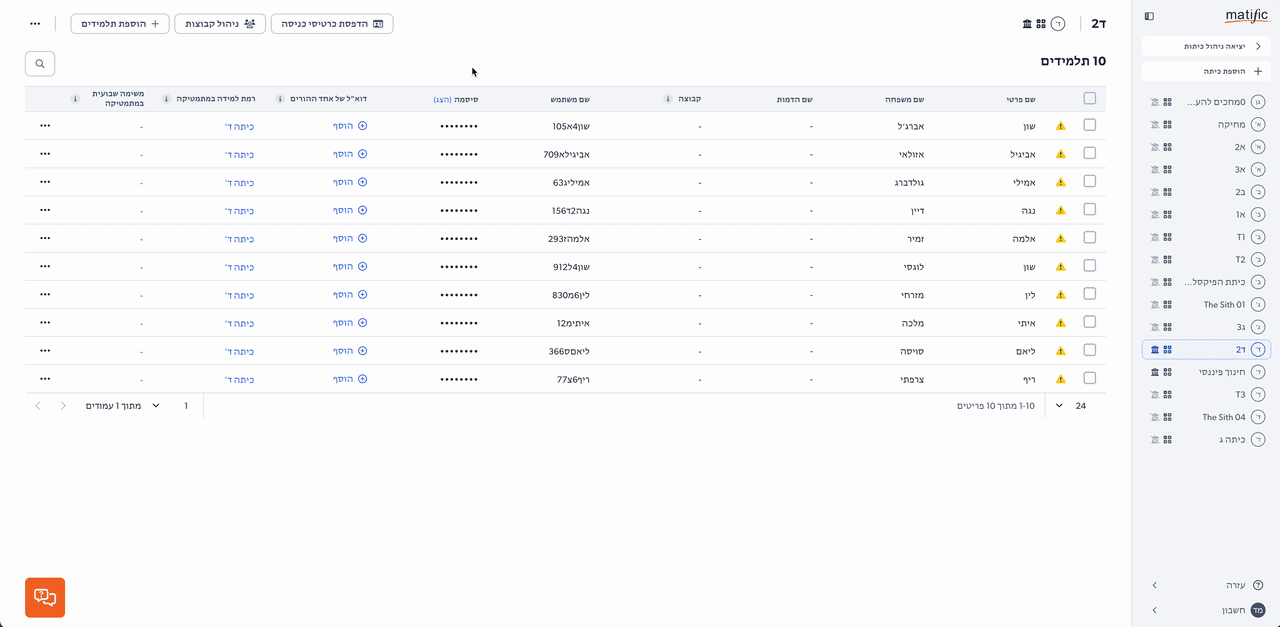Click the הצג password show link
Viewport: 1280px width, 627px height.
[x=442, y=100]
